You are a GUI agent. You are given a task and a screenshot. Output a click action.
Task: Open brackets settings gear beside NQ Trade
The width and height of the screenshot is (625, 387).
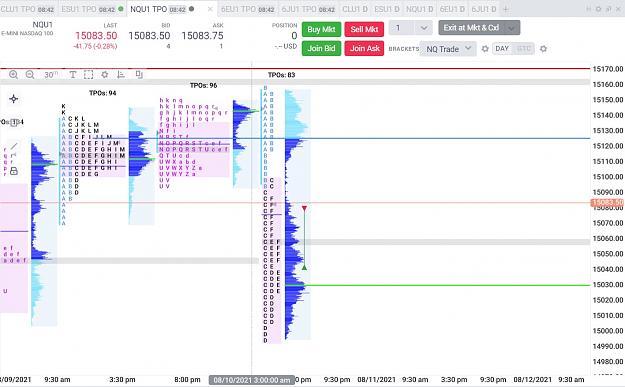[x=485, y=49]
